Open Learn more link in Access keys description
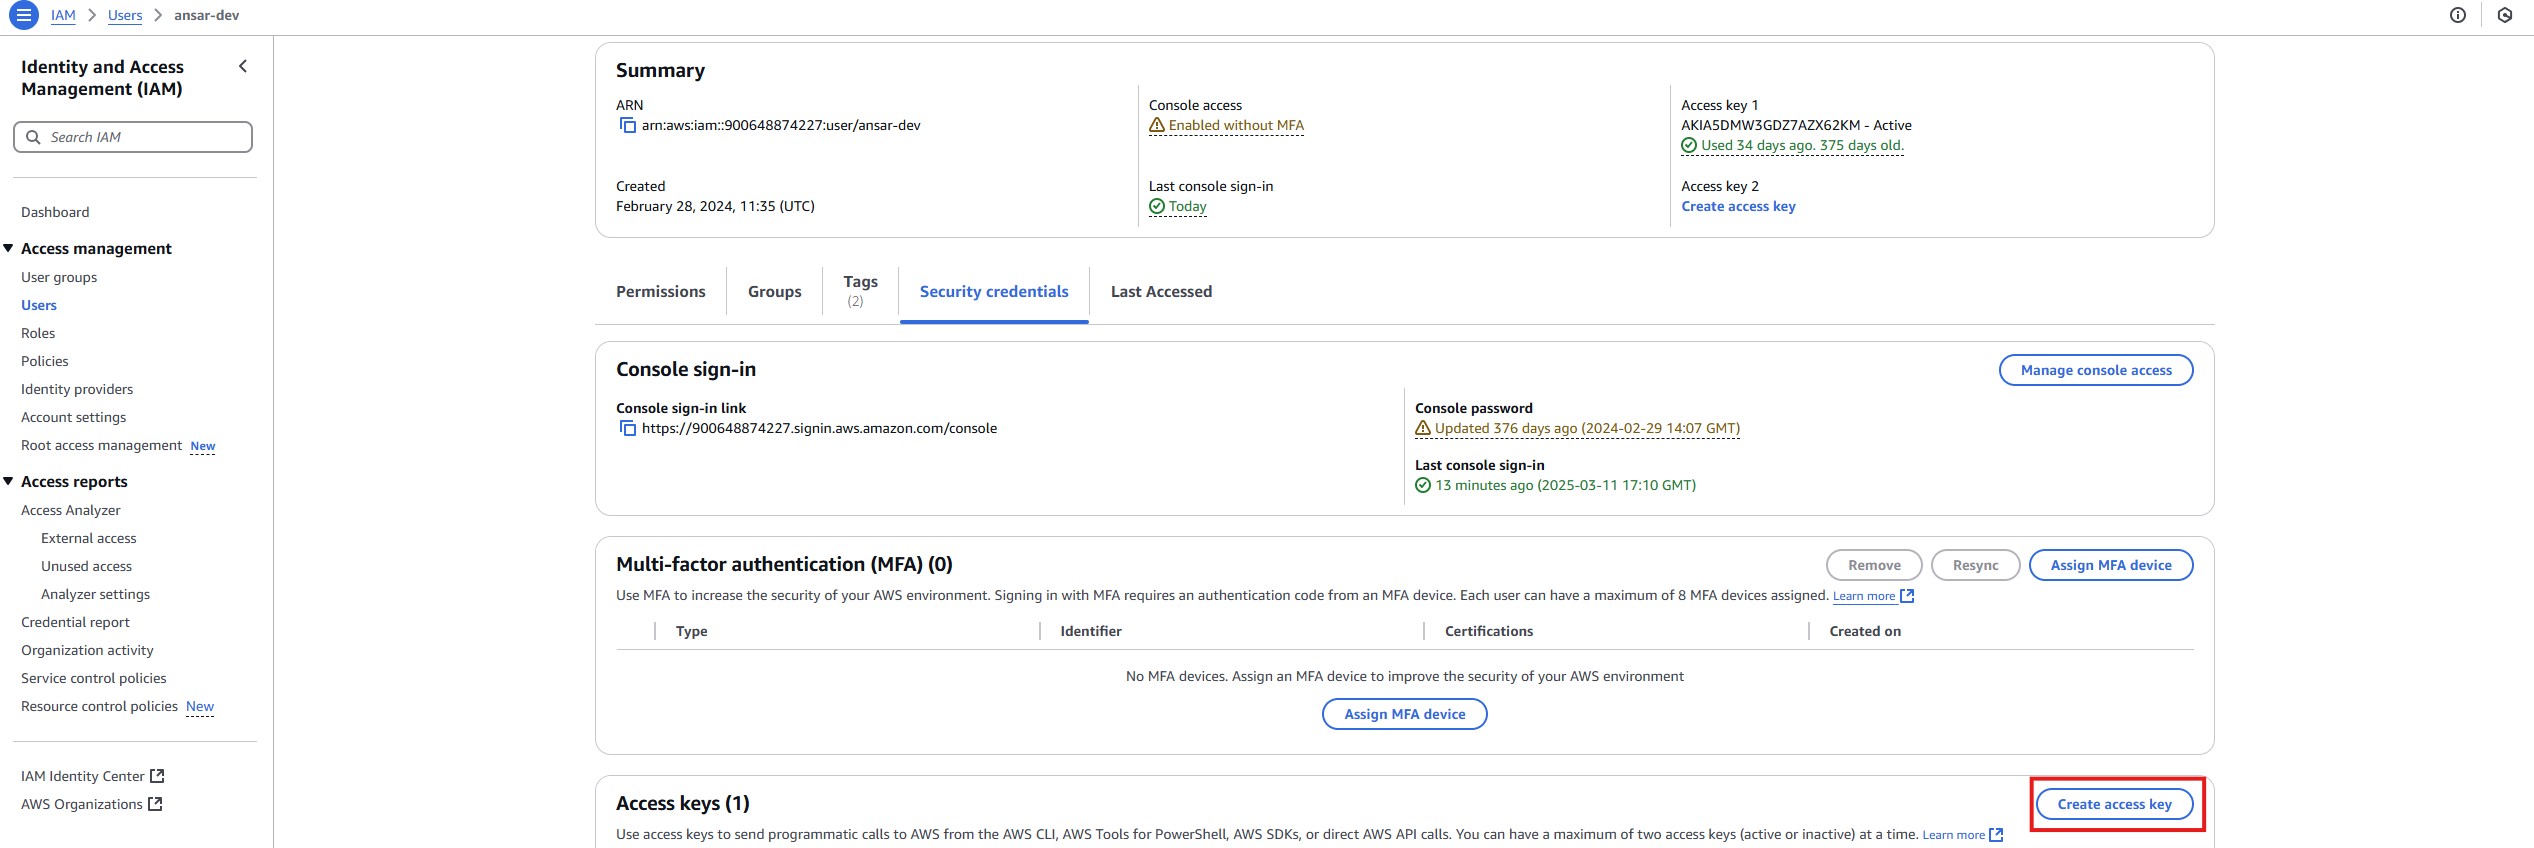This screenshot has height=848, width=2534. 1953,835
